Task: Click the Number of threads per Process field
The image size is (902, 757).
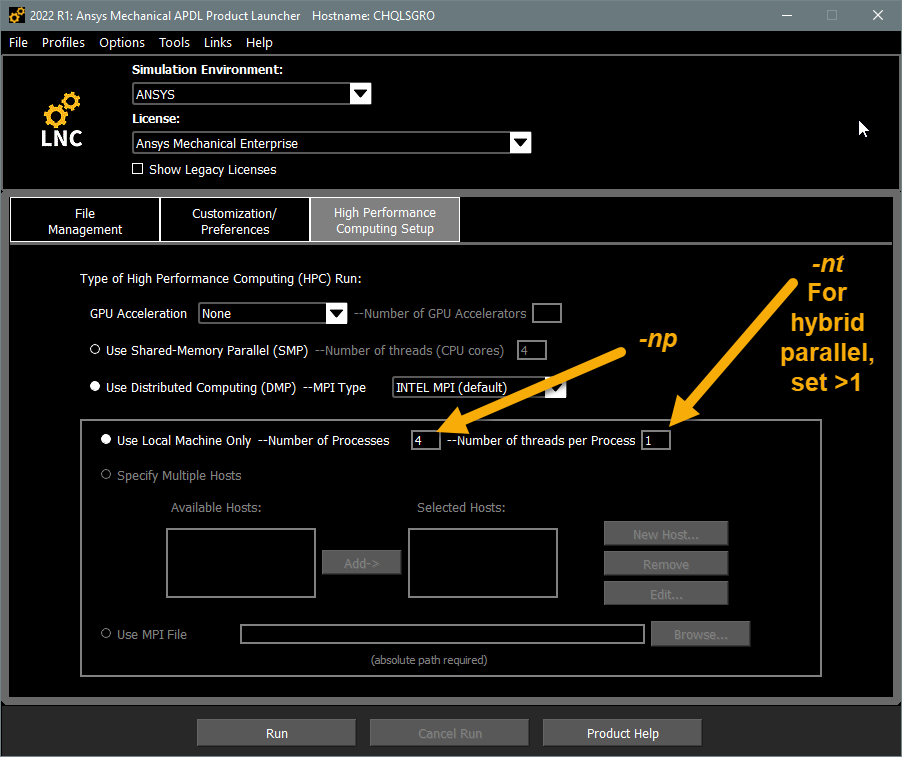Action: tap(656, 439)
